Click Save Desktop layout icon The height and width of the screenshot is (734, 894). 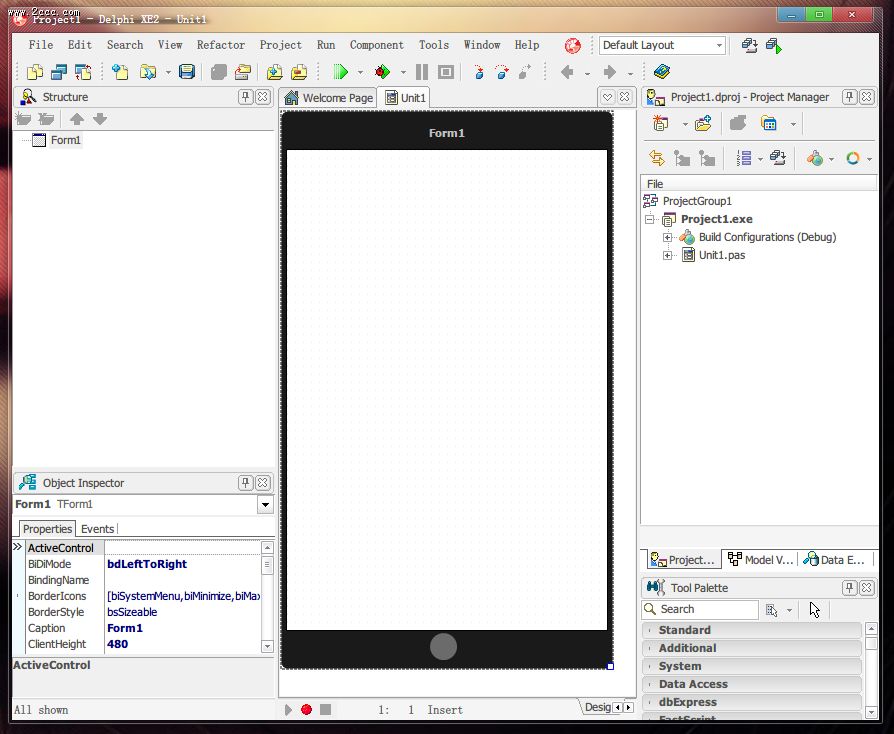point(749,45)
